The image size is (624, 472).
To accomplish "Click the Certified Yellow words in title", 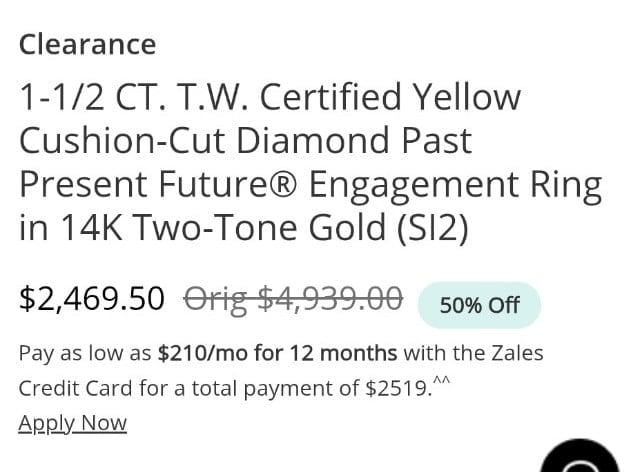I will (390, 97).
